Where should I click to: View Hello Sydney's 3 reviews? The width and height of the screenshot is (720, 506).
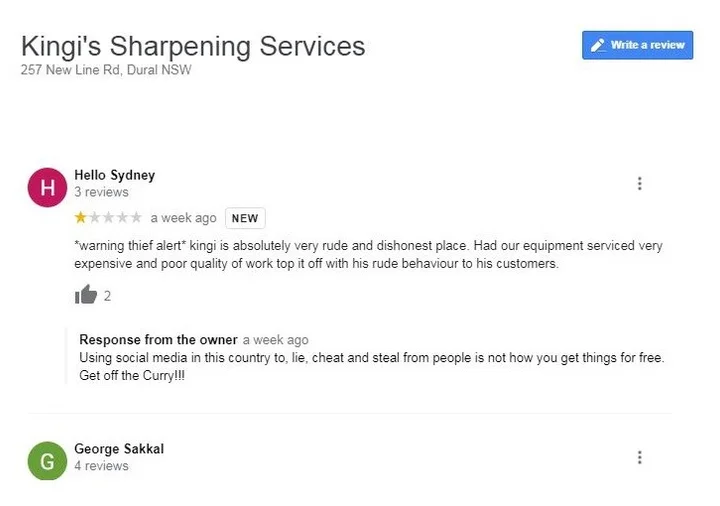coord(101,192)
